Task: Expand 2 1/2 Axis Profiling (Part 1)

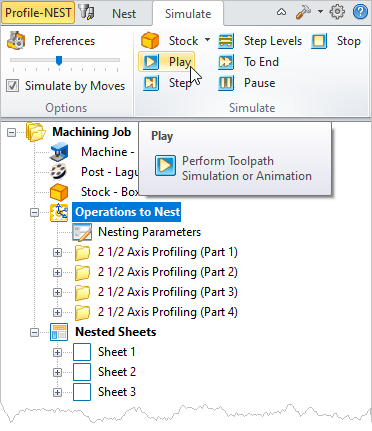Action: pyautogui.click(x=57, y=252)
